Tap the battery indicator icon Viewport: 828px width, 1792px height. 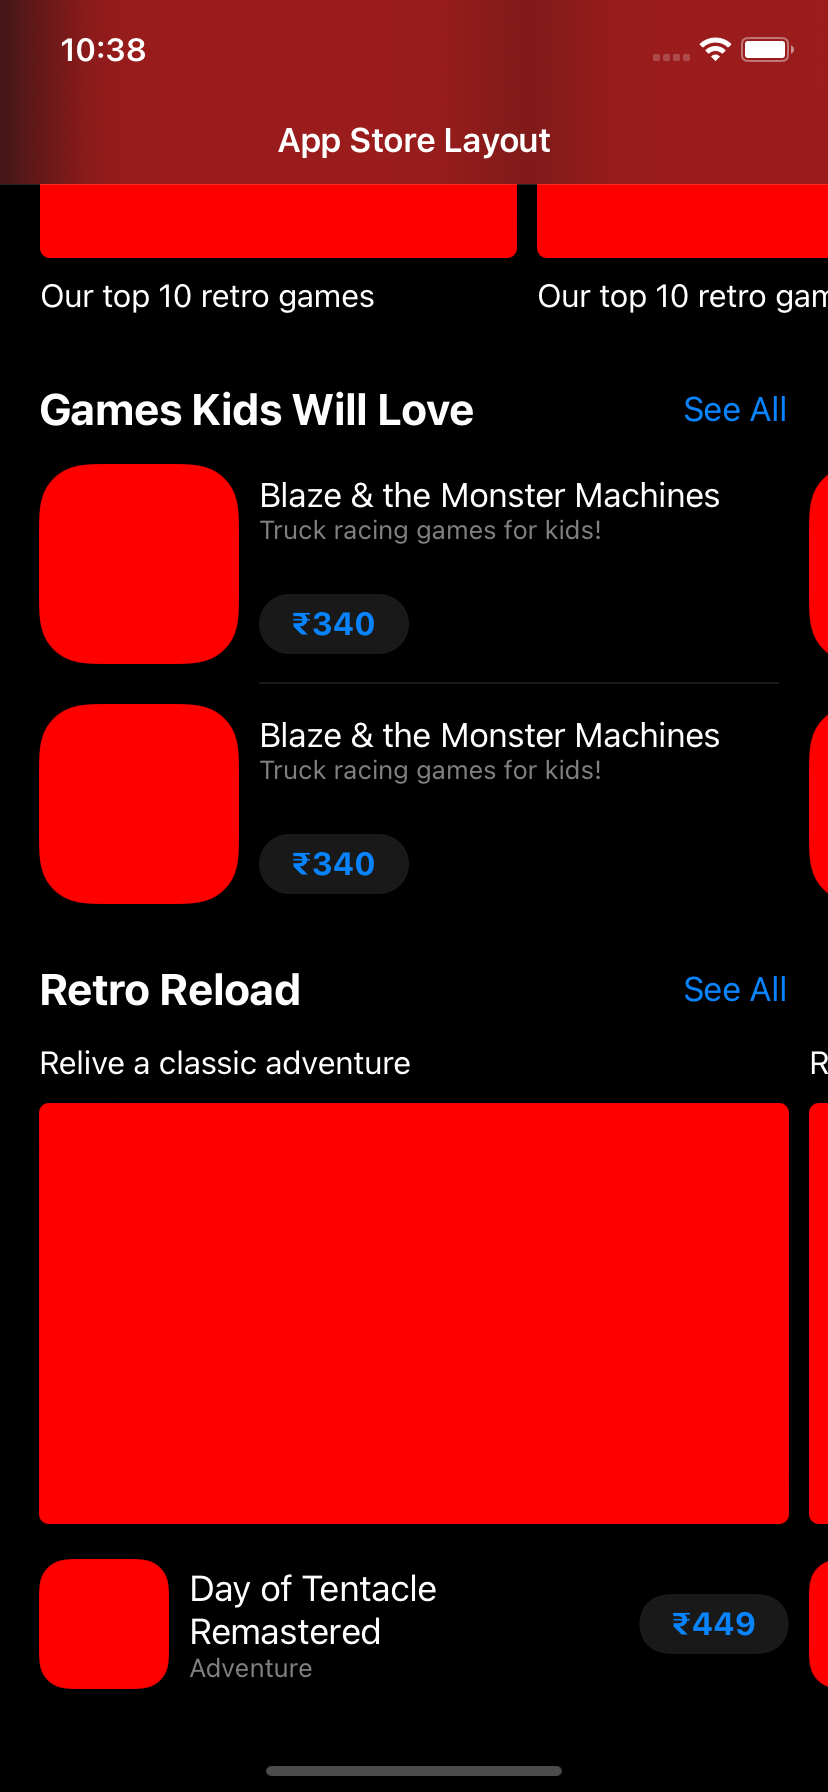tap(767, 49)
